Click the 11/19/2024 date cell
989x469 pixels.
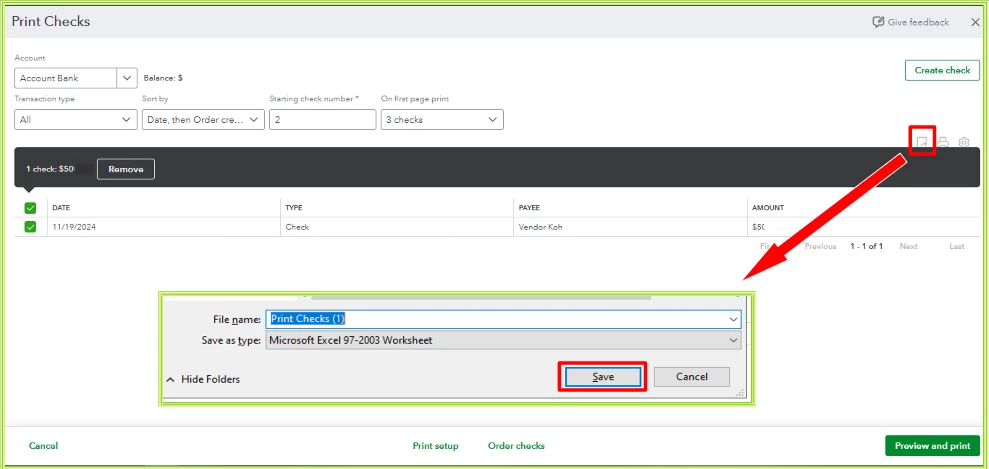click(74, 227)
